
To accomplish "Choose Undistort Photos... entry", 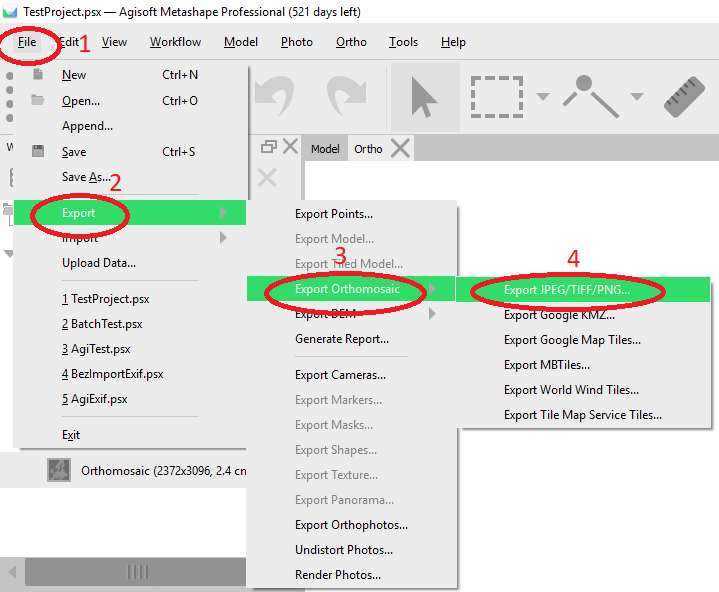I will [352, 550].
